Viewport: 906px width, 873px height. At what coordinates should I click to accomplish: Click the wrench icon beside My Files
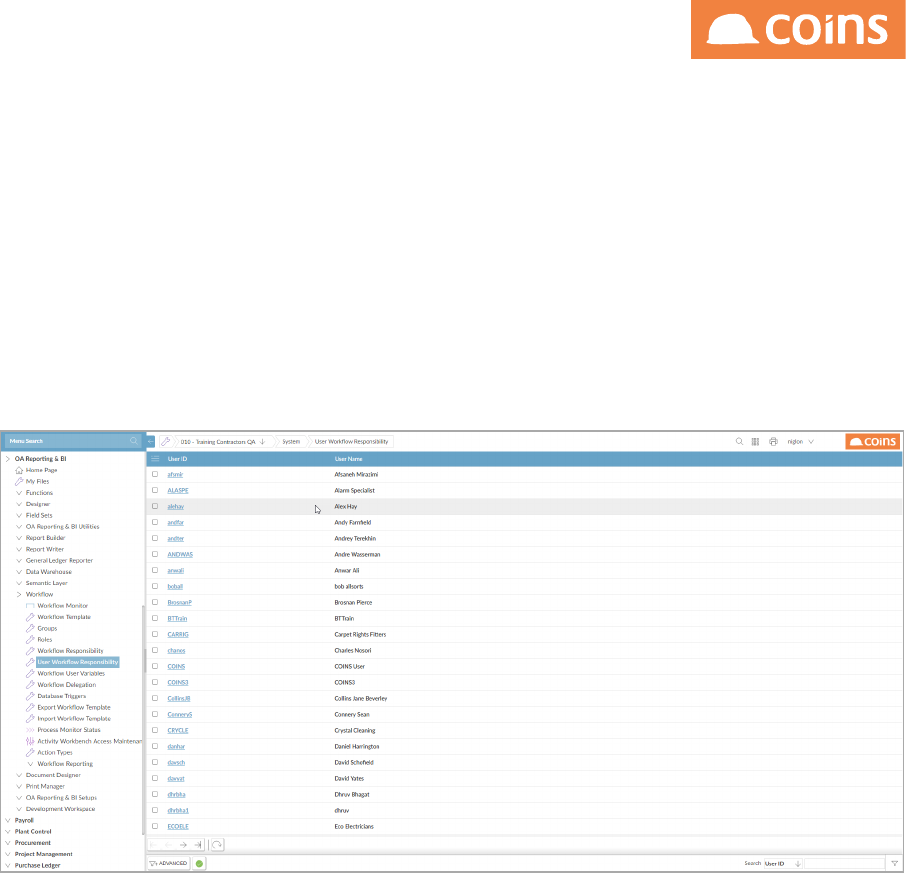(x=19, y=481)
